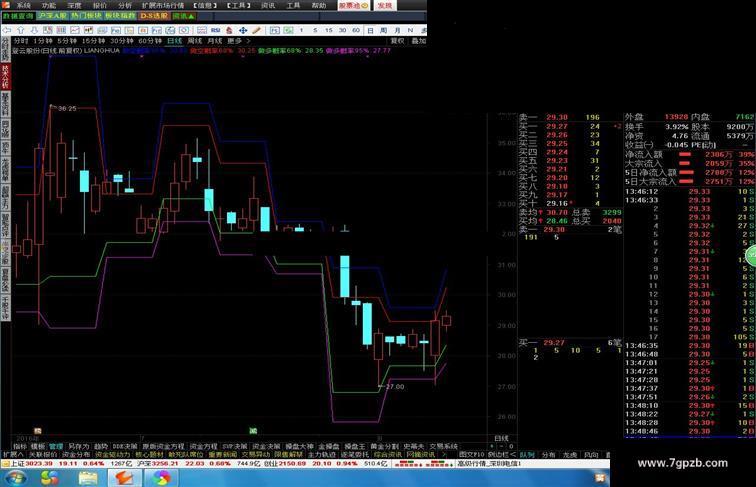Open 图文F10 info

[x=471, y=455]
